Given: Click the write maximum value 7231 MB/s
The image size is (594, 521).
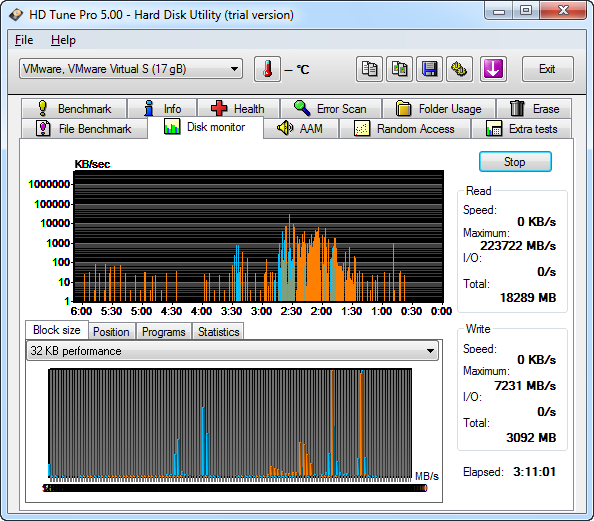Looking at the screenshot, I should [525, 386].
